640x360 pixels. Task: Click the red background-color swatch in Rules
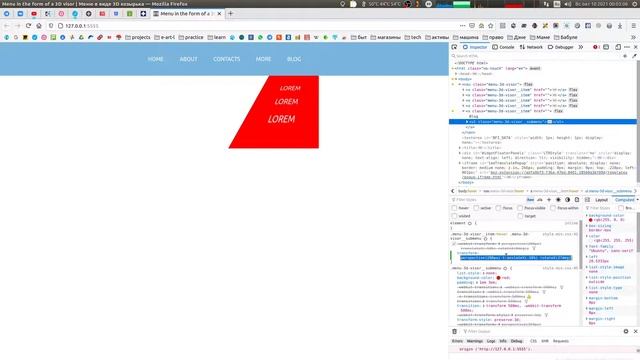[x=498, y=278]
